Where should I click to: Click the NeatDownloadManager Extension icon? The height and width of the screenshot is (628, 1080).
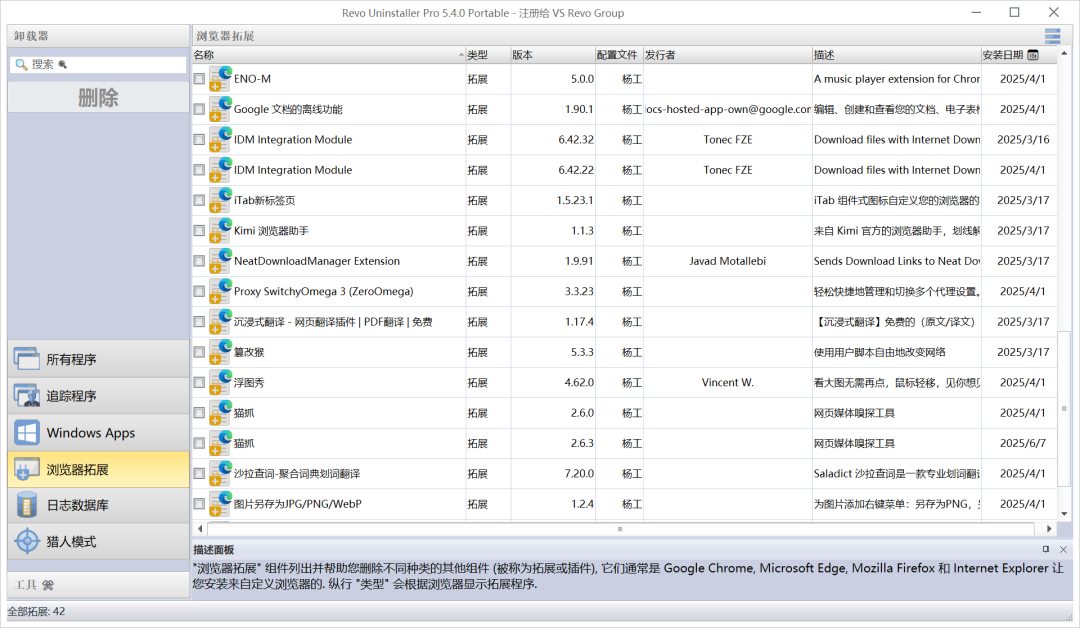coord(220,260)
